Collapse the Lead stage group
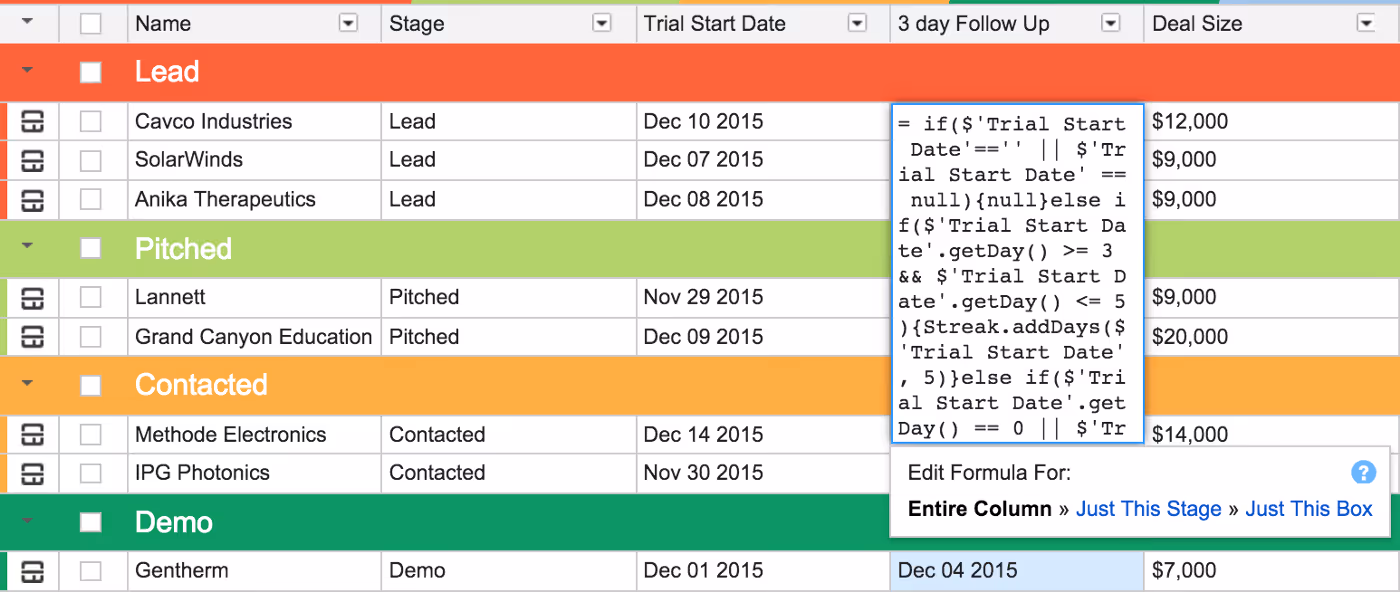The width and height of the screenshot is (1400, 592). (x=27, y=71)
